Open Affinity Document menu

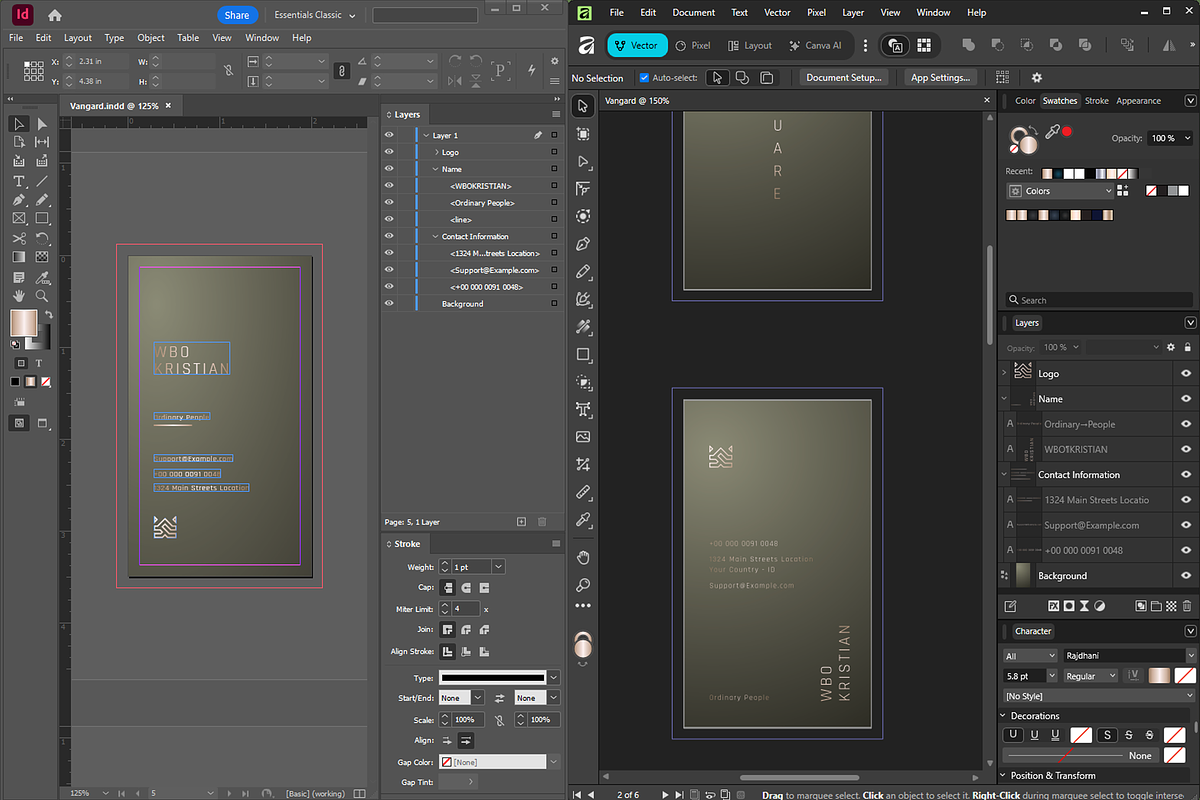(x=694, y=13)
